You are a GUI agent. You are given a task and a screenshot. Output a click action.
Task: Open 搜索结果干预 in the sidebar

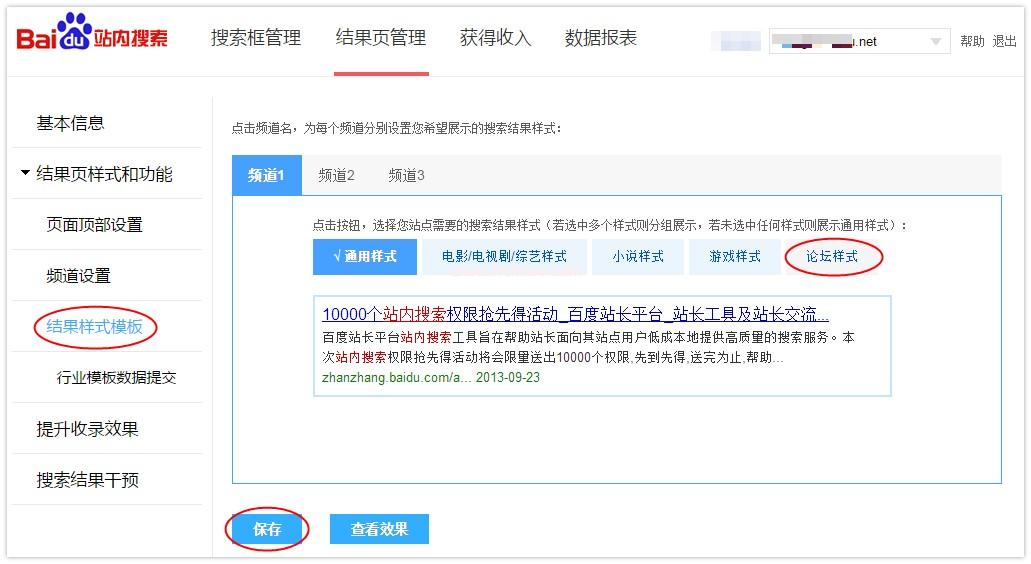[87, 481]
